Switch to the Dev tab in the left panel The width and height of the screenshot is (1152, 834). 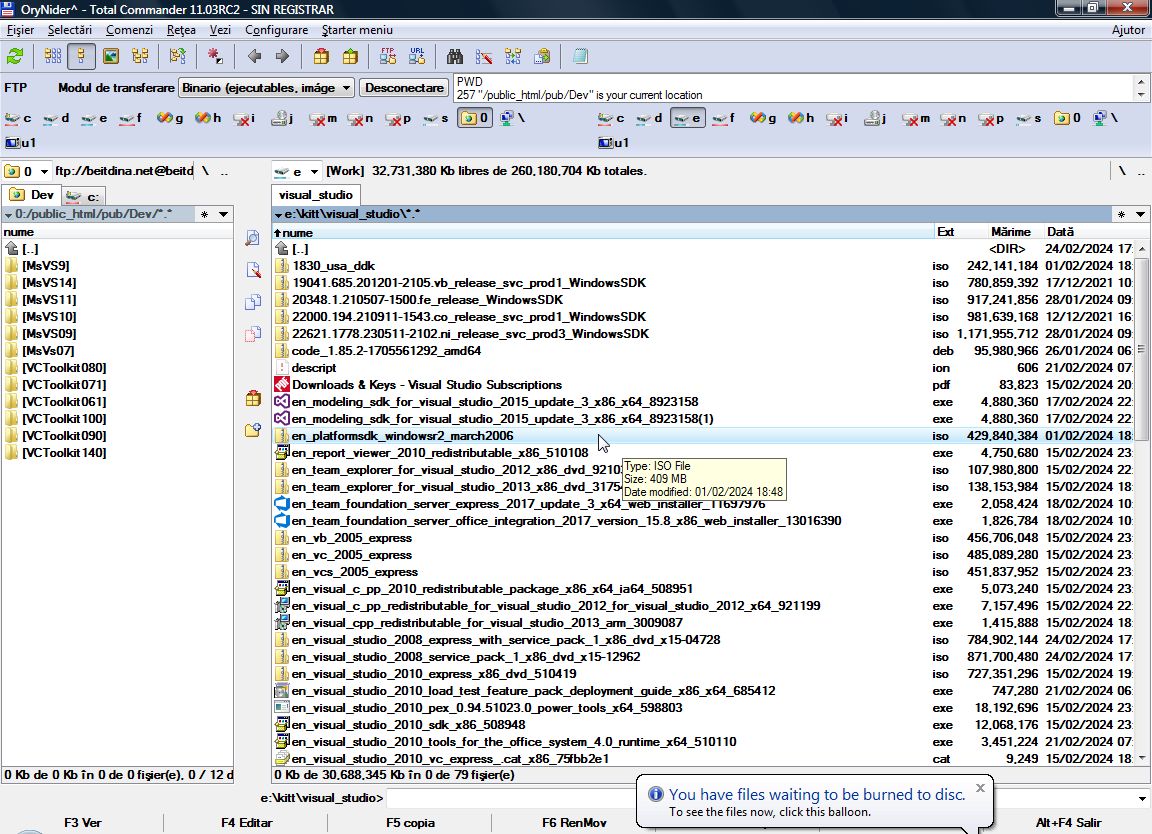(32, 195)
